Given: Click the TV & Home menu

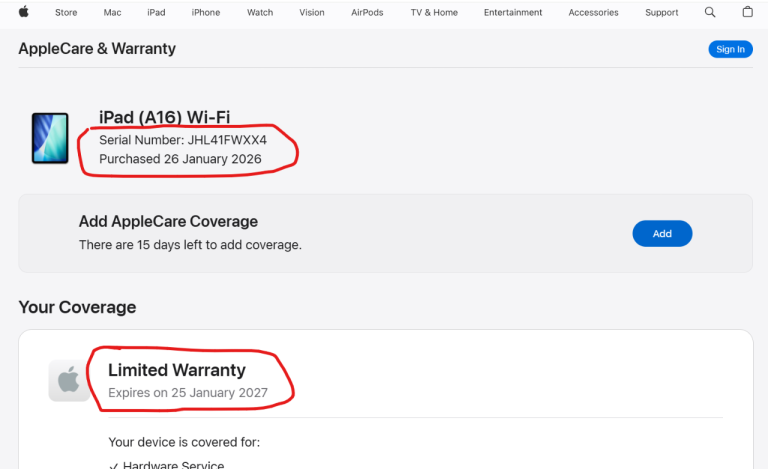Looking at the screenshot, I should (x=434, y=13).
